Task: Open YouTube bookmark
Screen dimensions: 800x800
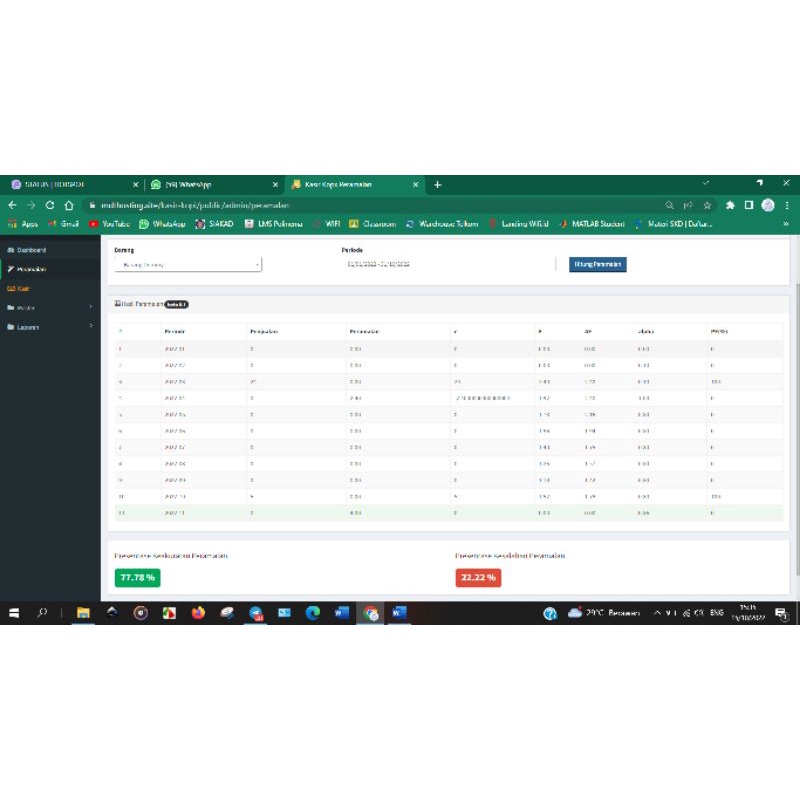Action: [x=109, y=224]
